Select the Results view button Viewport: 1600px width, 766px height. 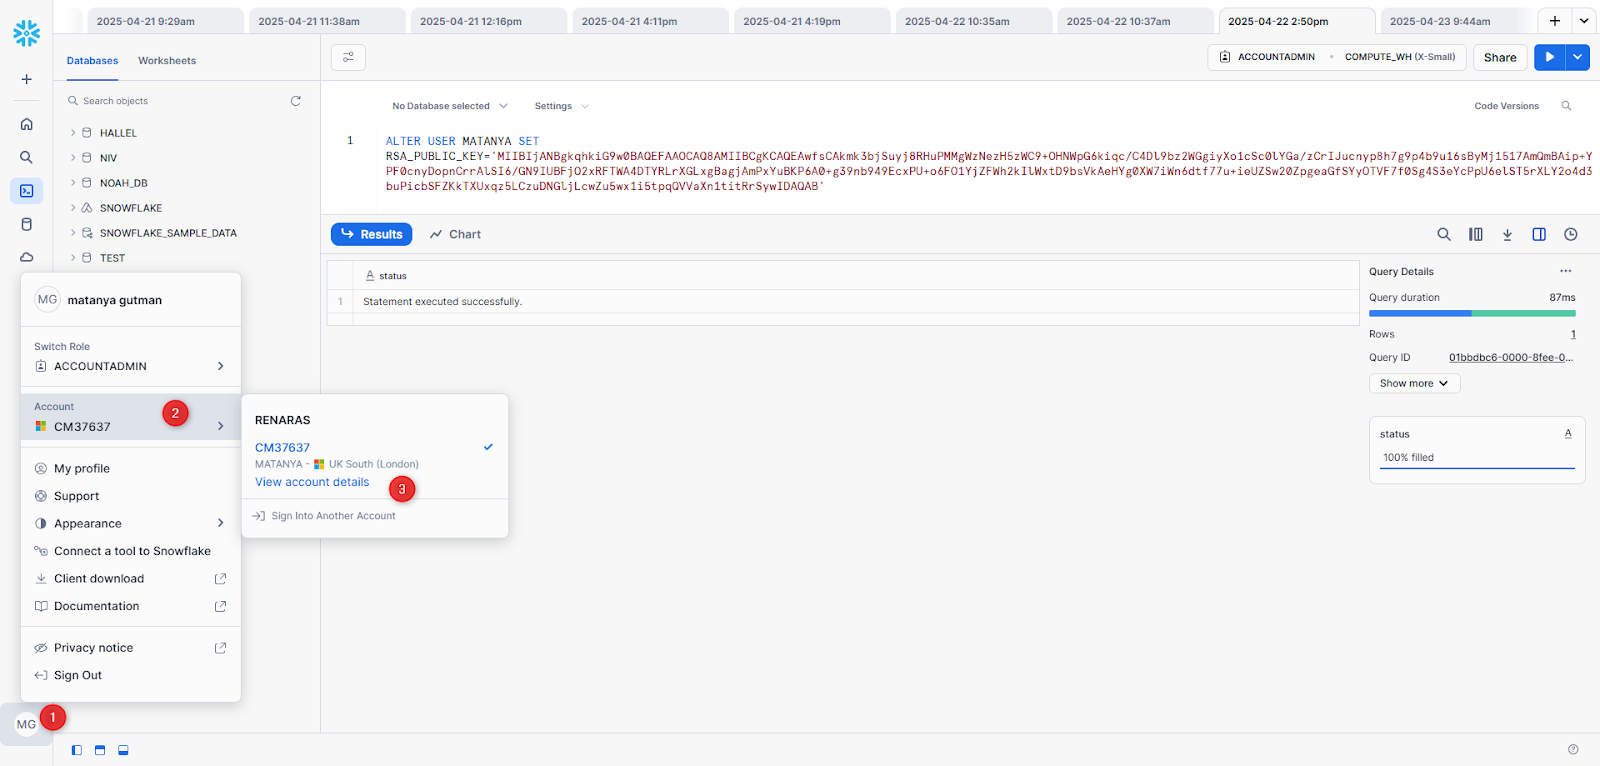371,234
